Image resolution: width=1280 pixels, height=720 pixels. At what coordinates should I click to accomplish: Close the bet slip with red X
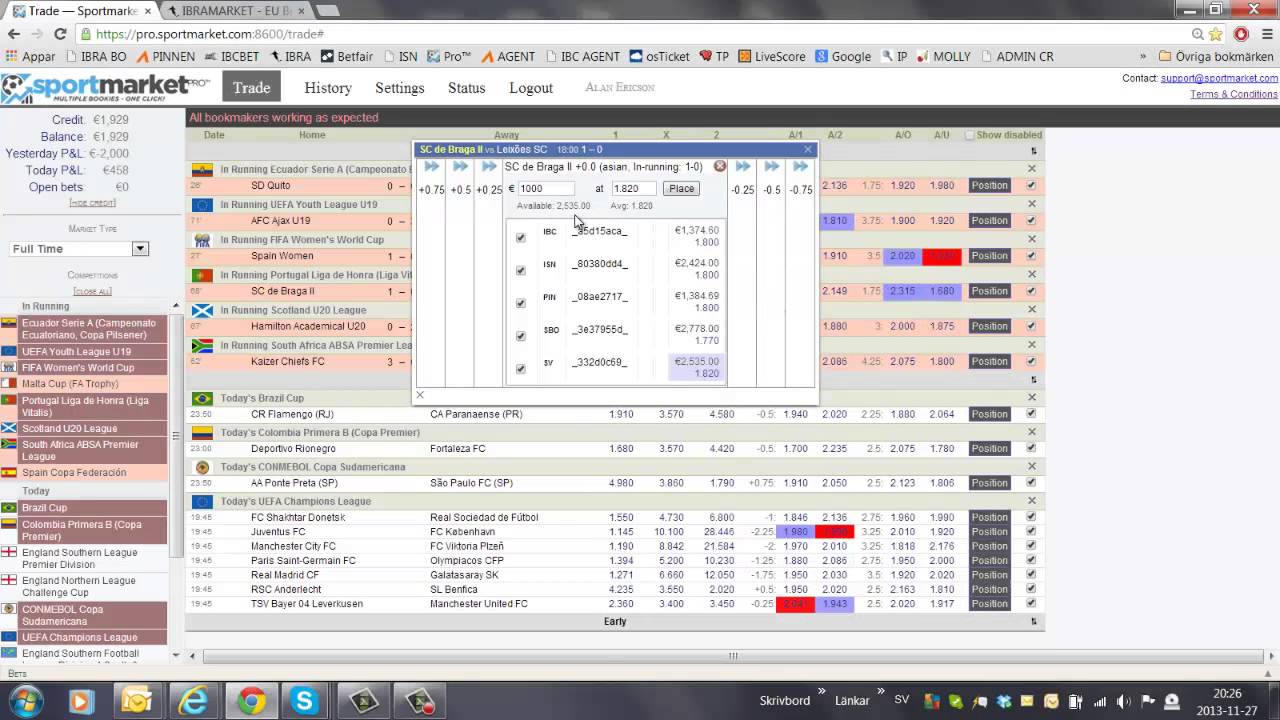click(x=720, y=167)
